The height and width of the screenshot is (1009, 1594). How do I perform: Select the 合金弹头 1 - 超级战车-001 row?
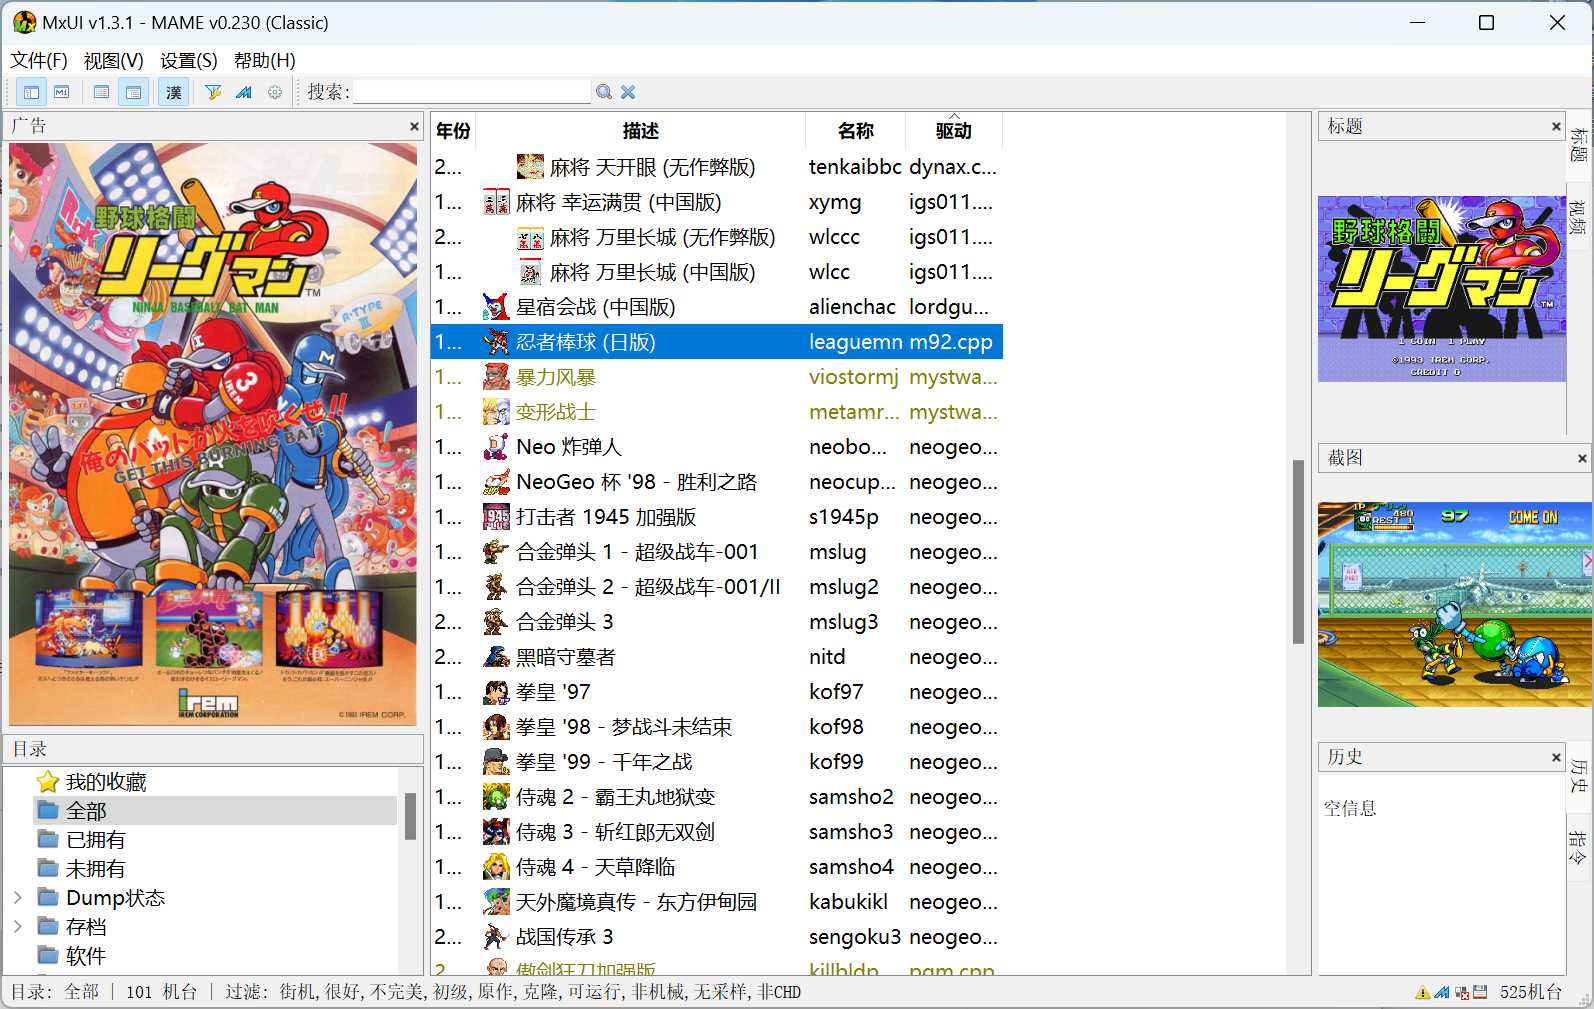[x=717, y=552]
